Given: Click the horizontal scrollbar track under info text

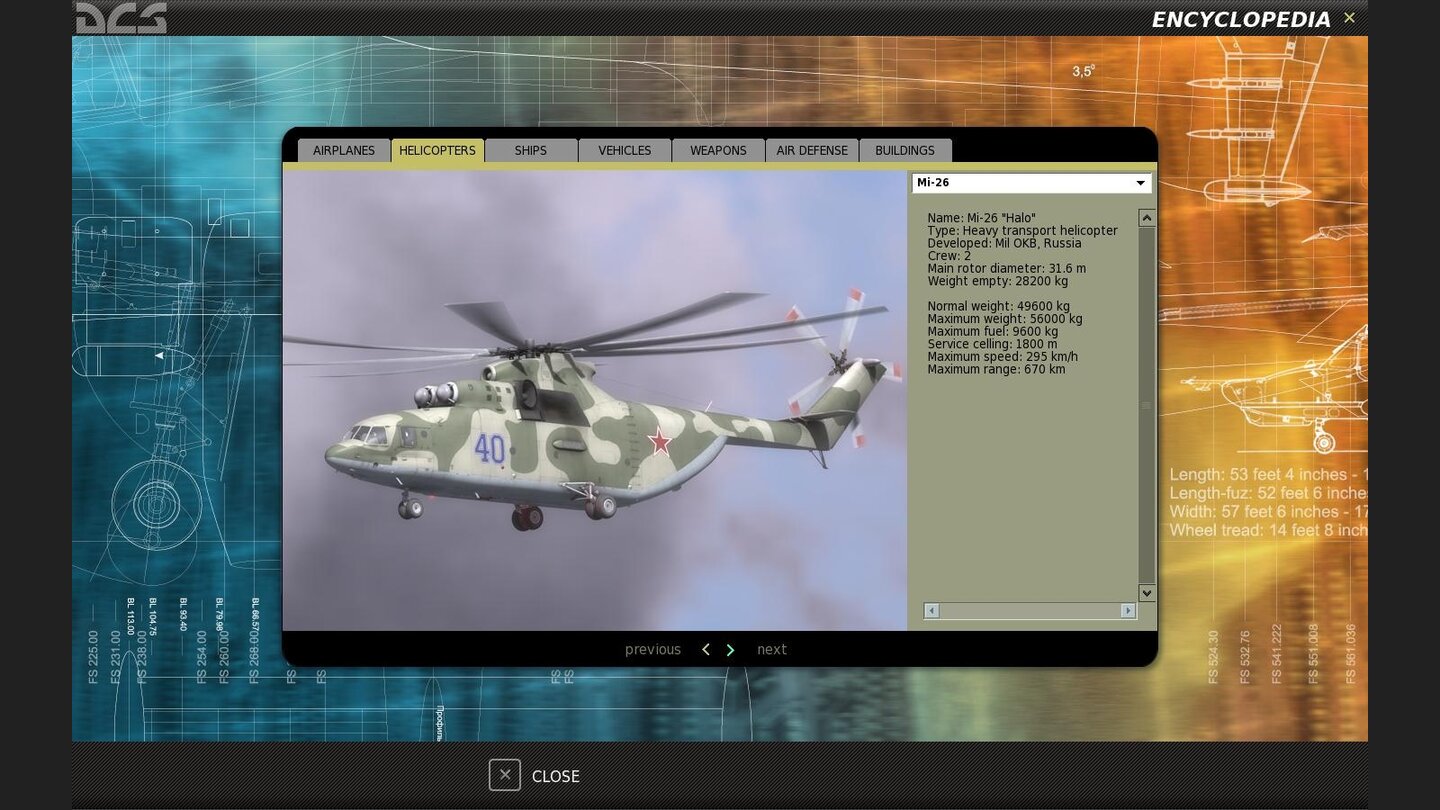Looking at the screenshot, I should click(x=1030, y=610).
